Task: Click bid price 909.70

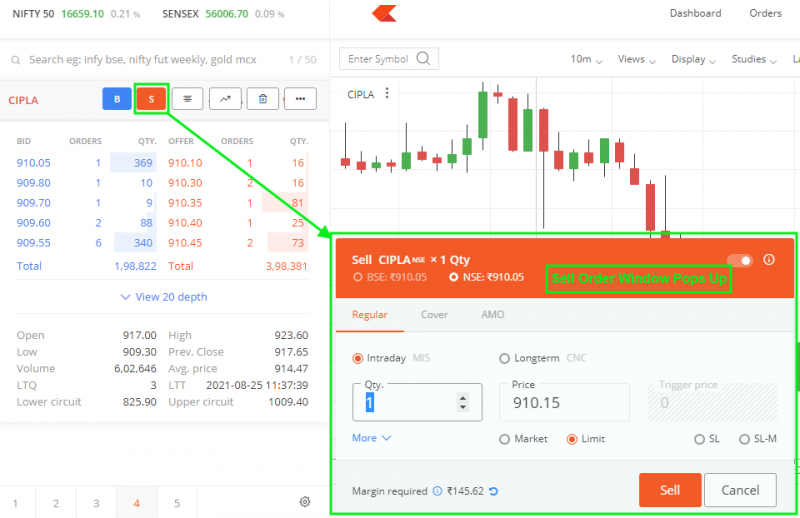Action: coord(34,203)
